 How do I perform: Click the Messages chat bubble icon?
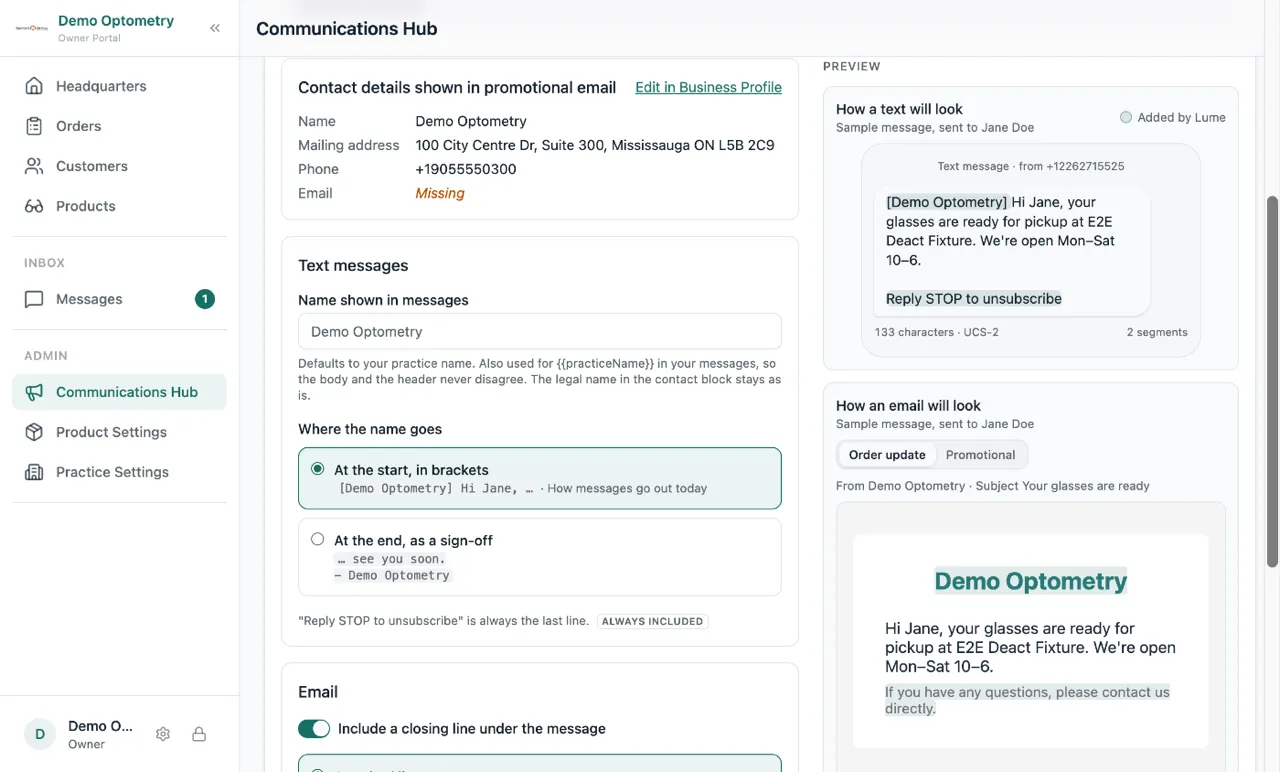coord(34,299)
